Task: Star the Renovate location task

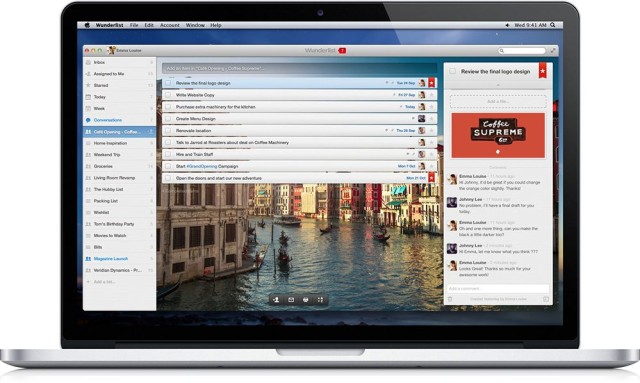Action: [431, 131]
